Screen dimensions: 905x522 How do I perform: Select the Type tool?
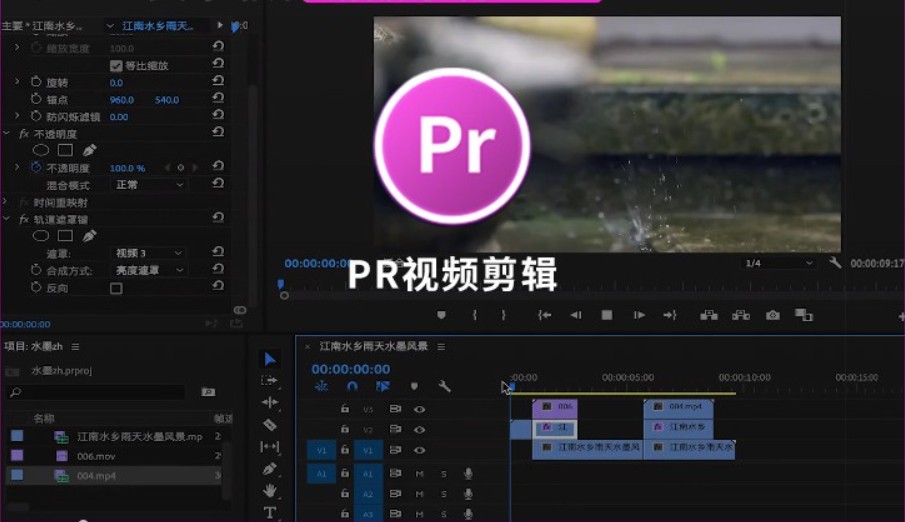(x=270, y=512)
